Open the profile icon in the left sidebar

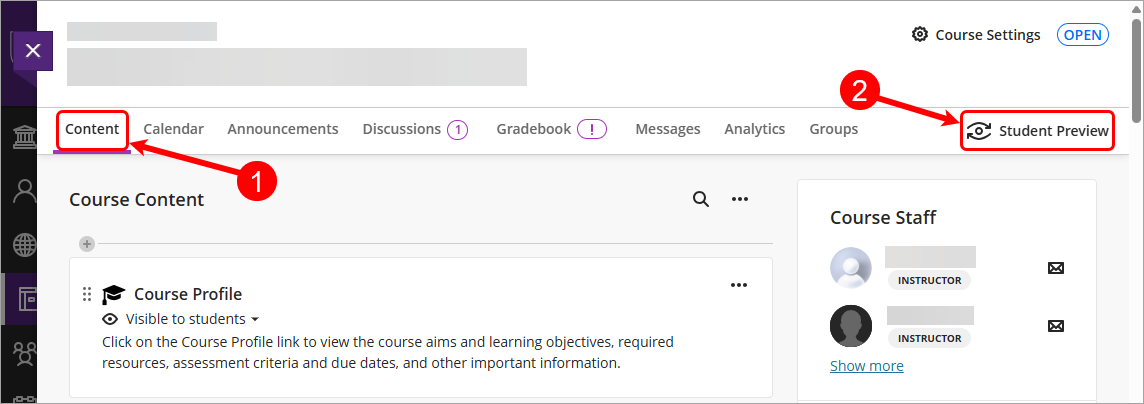[19, 191]
